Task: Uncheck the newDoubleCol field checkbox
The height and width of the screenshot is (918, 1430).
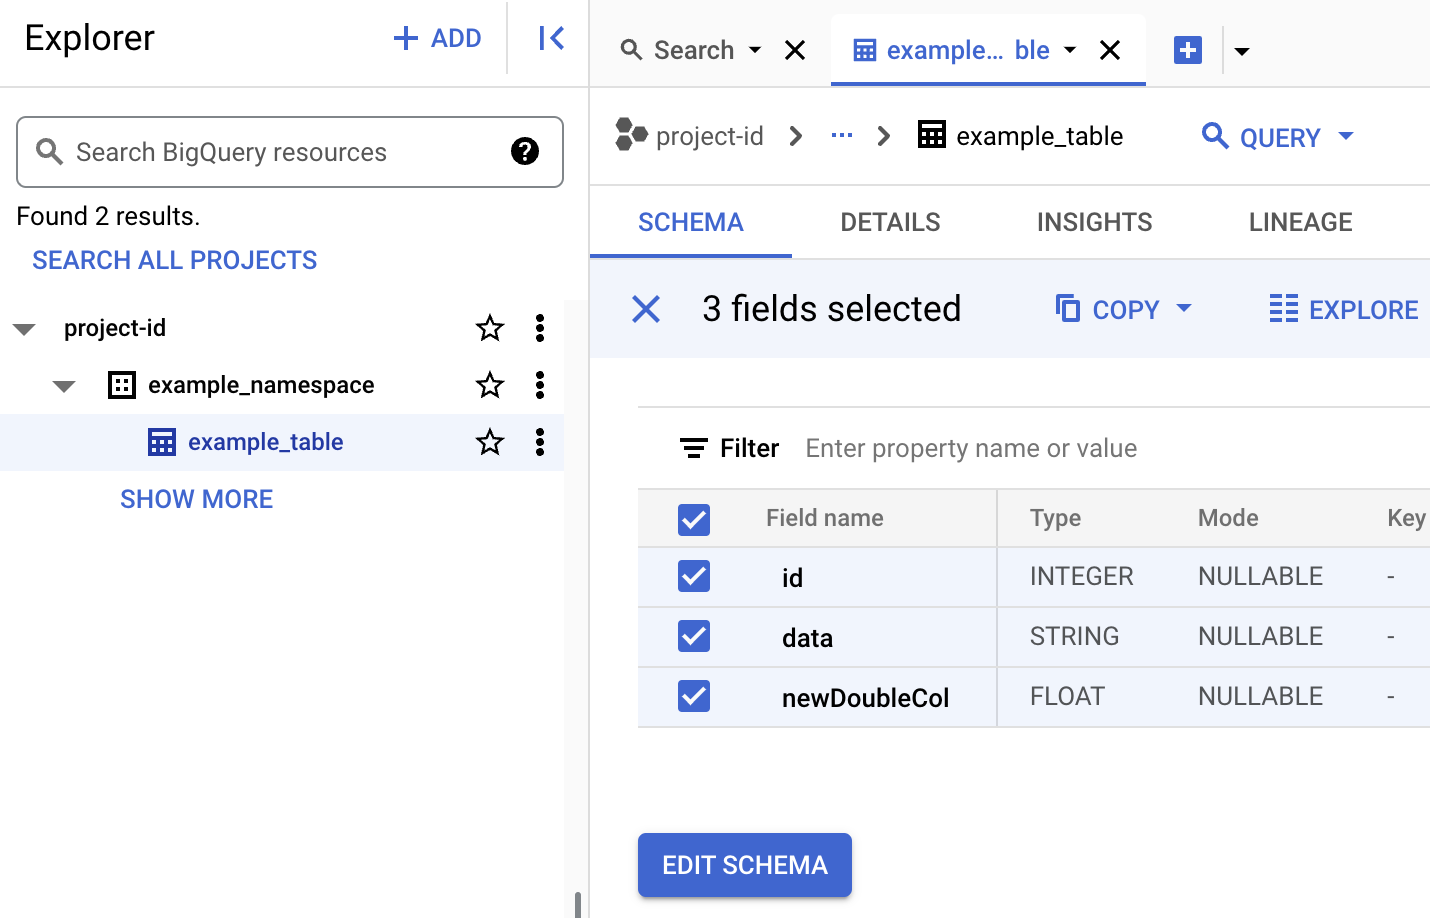Action: (x=694, y=696)
